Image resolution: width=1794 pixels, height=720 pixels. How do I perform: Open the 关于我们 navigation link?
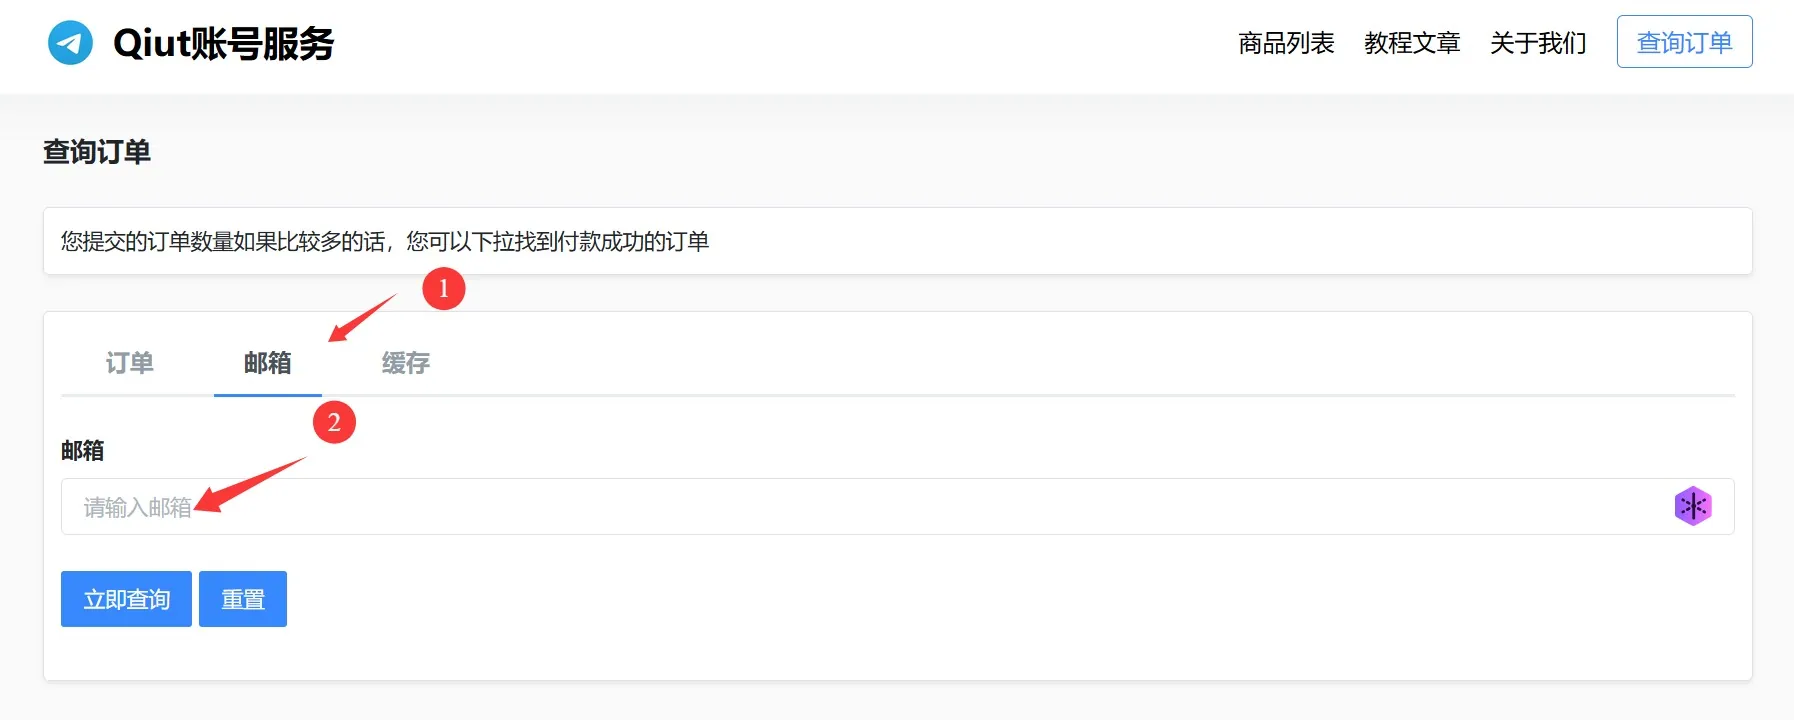click(1538, 43)
